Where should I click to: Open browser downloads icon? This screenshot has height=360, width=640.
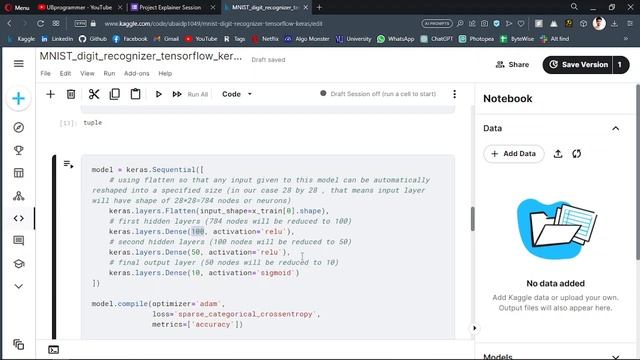pos(614,24)
